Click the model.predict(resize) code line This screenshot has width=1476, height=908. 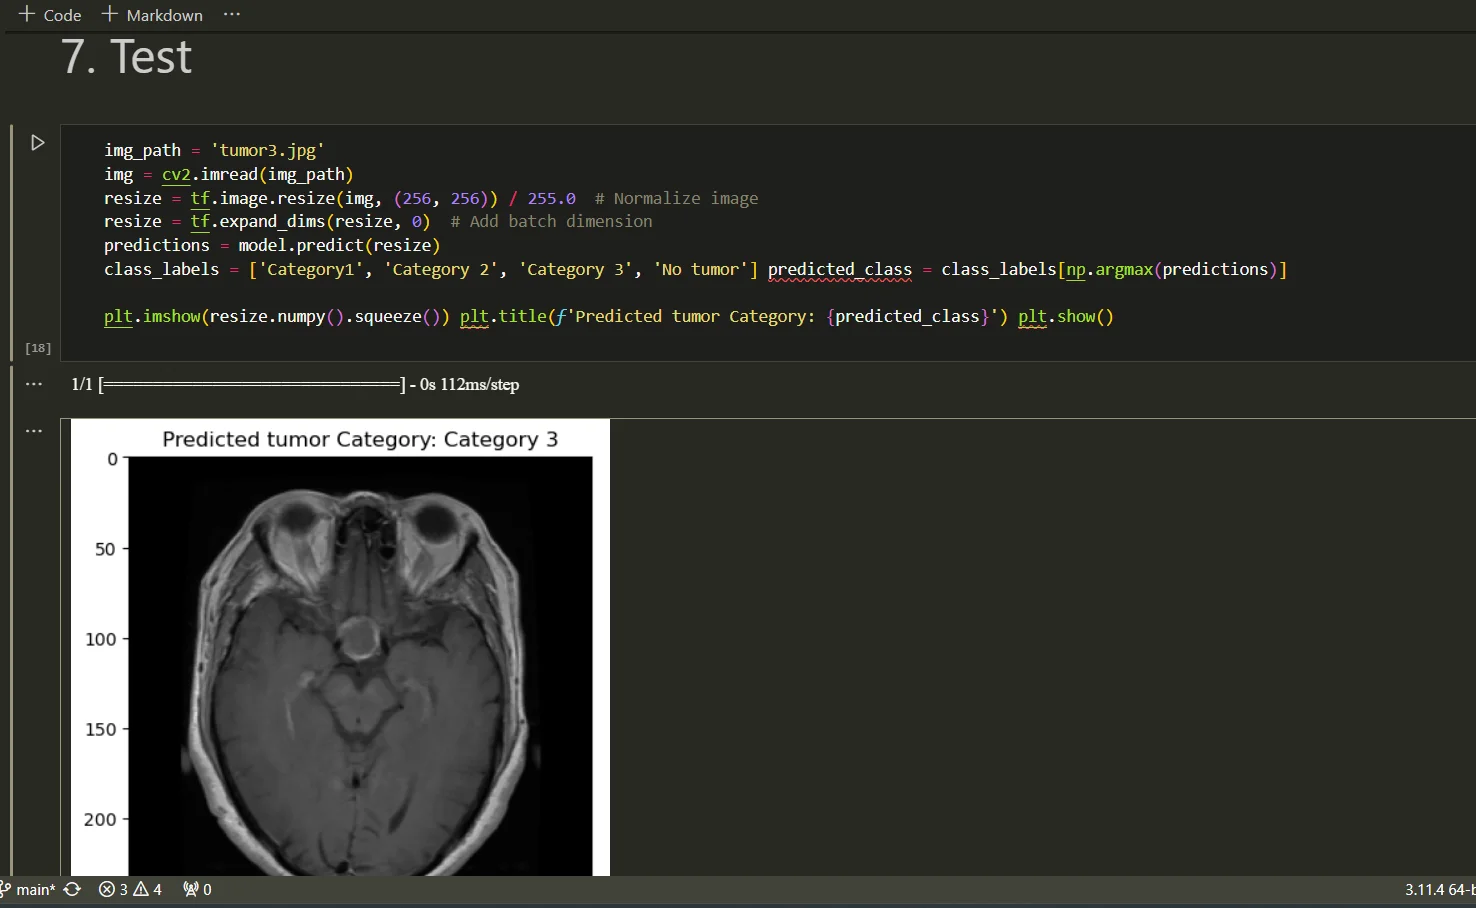pyautogui.click(x=272, y=245)
